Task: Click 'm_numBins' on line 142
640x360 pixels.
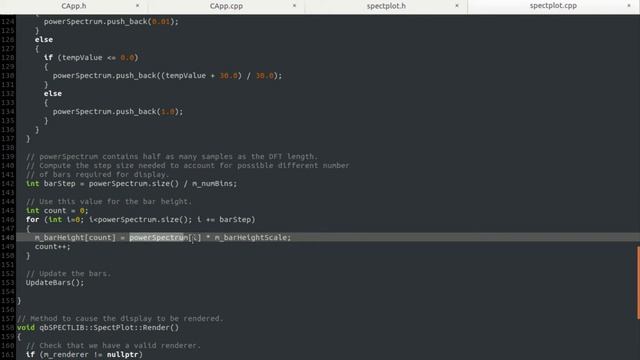Action: click(212, 184)
